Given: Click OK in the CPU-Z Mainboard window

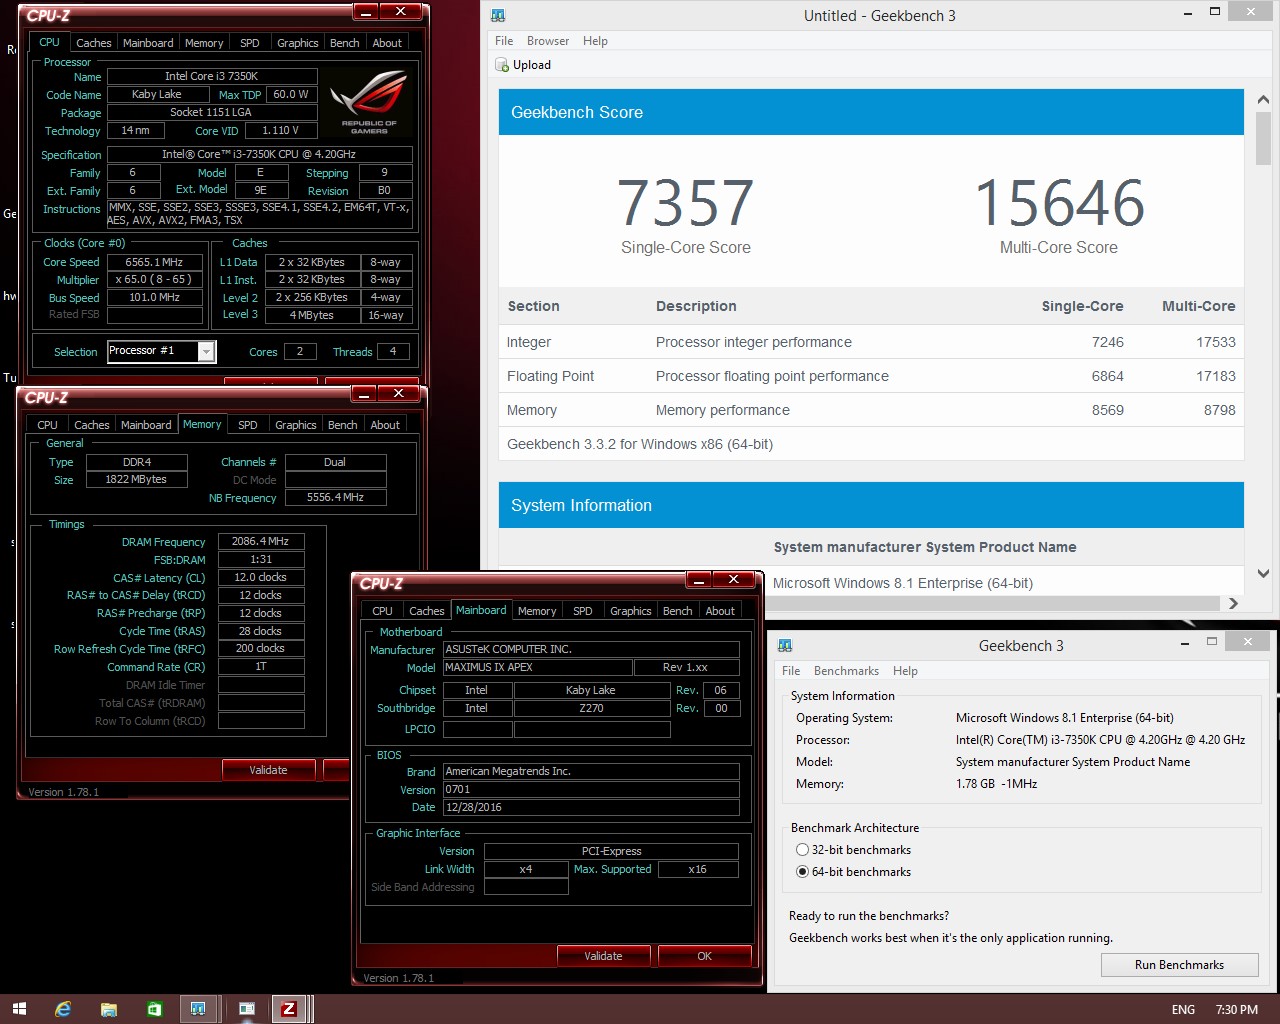Looking at the screenshot, I should 704,956.
